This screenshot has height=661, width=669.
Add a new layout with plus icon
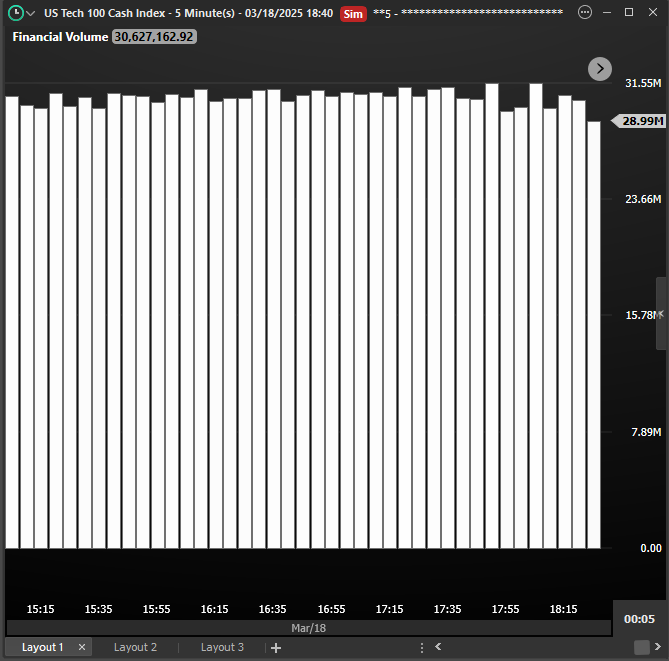click(276, 647)
